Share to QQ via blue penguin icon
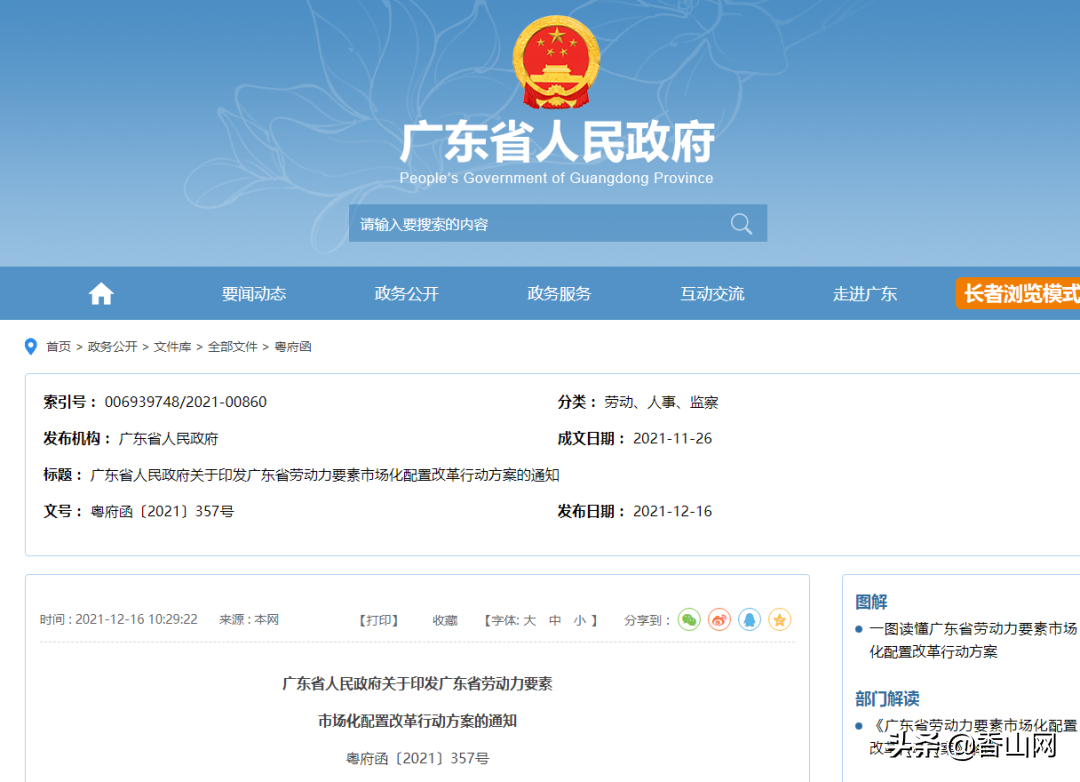 click(x=749, y=620)
